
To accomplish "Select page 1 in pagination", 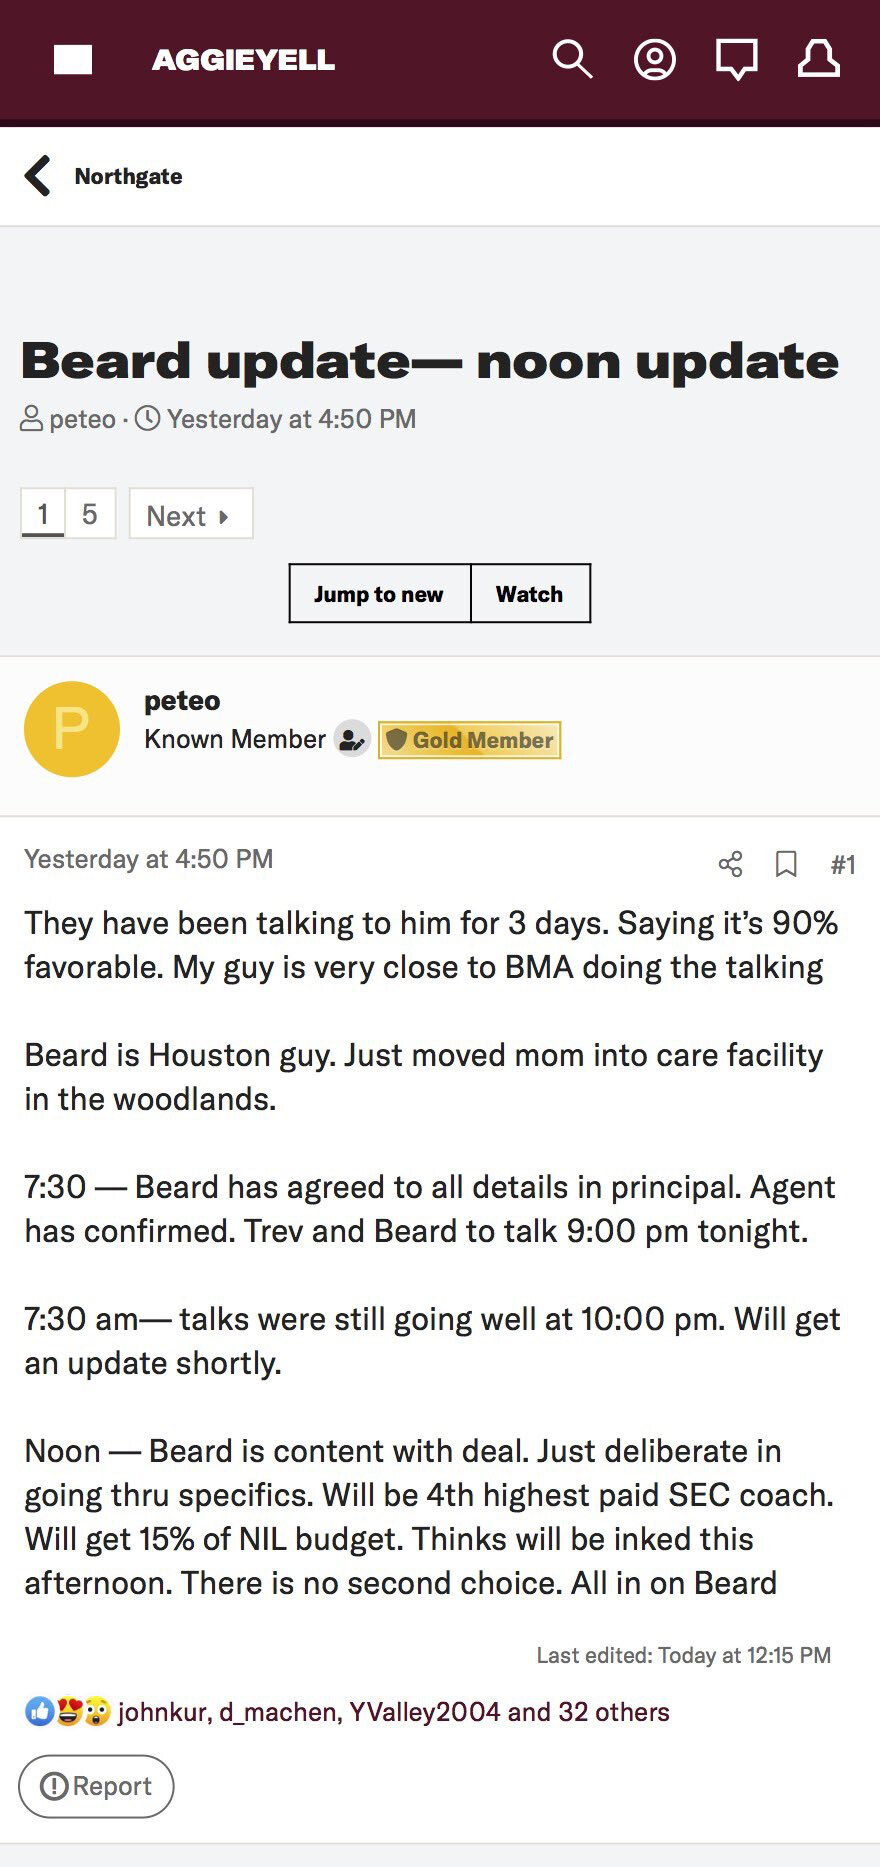I will (x=43, y=514).
